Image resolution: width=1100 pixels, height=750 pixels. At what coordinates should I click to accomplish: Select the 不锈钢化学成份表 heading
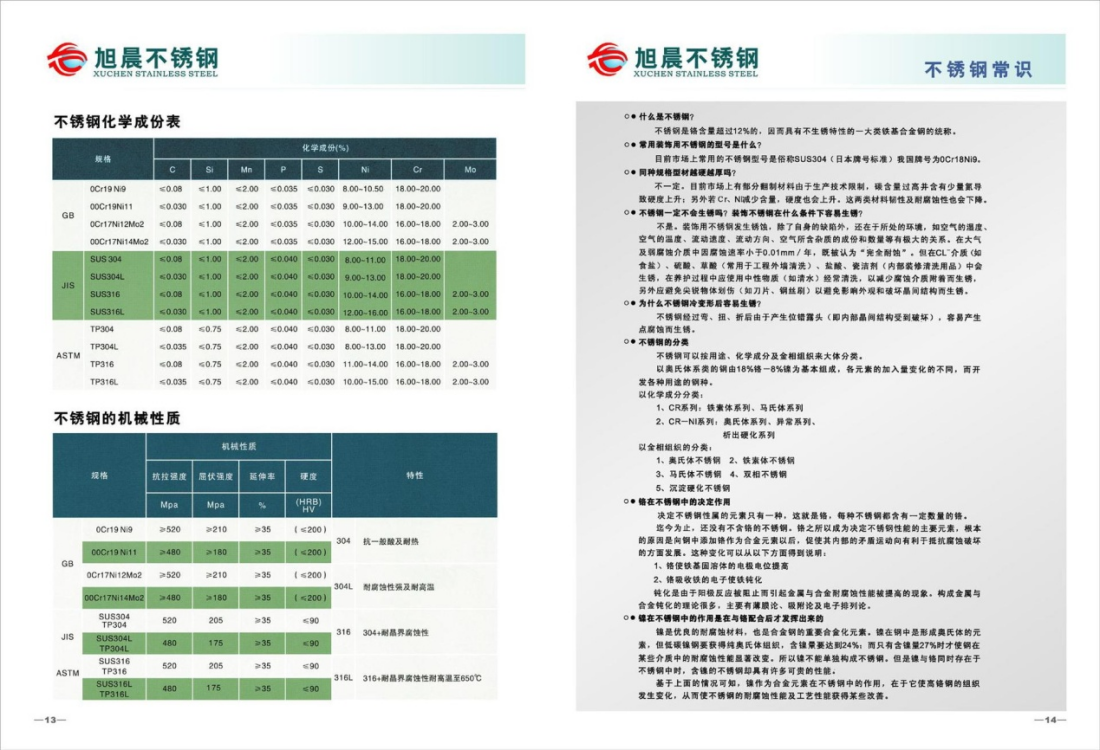coord(117,122)
